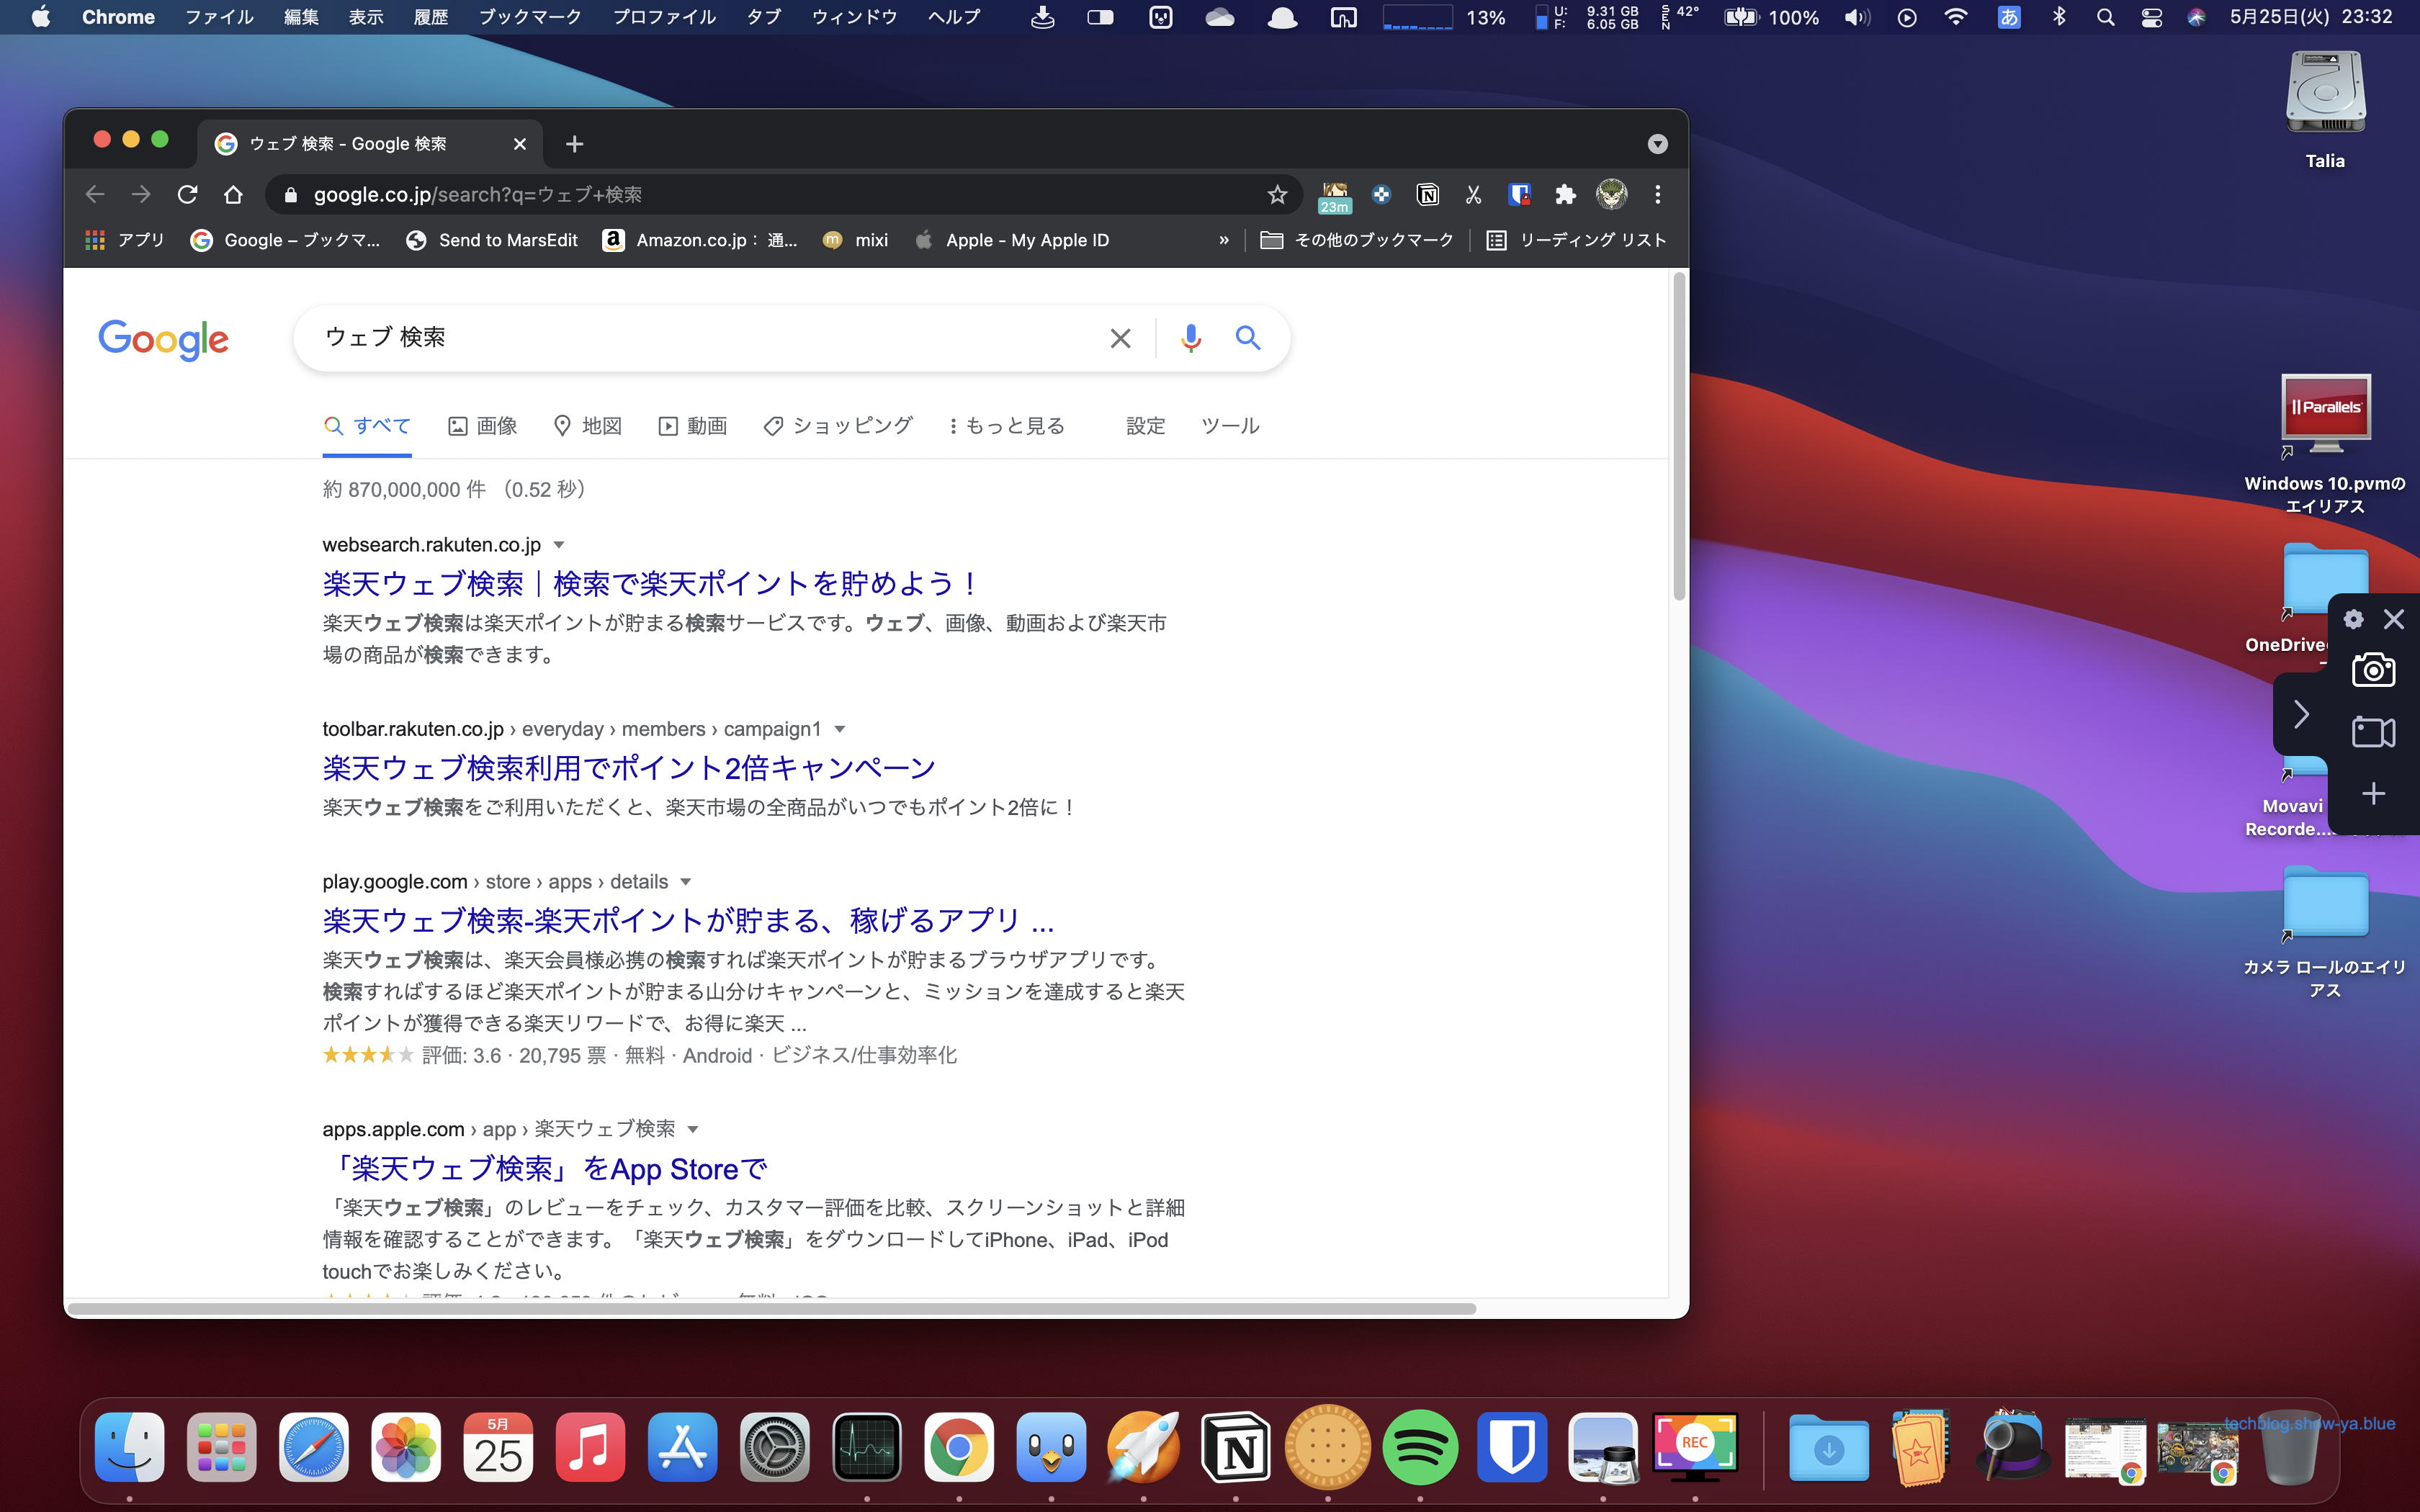Open the floating recorder widget settings gear
Screen dimensions: 2420x1512
pos(2353,619)
